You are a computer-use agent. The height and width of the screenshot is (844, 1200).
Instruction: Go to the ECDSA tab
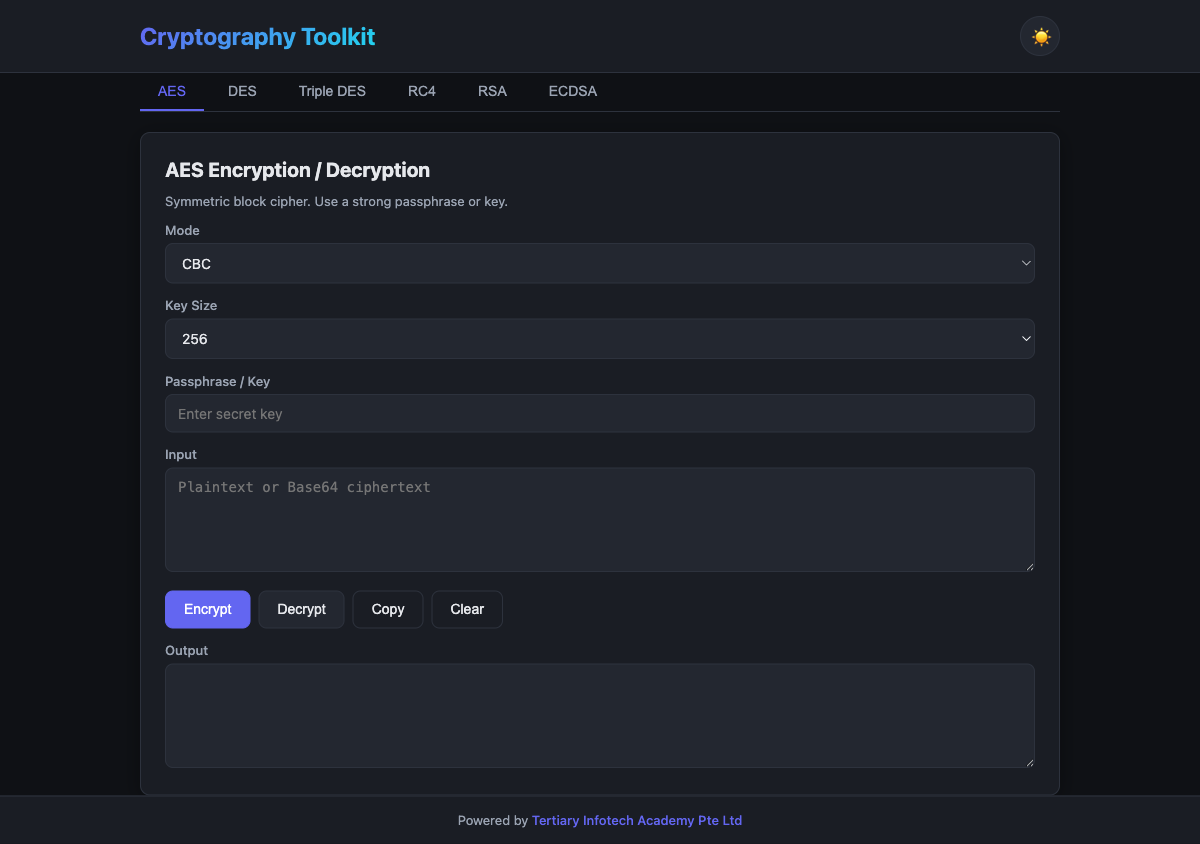(x=573, y=91)
